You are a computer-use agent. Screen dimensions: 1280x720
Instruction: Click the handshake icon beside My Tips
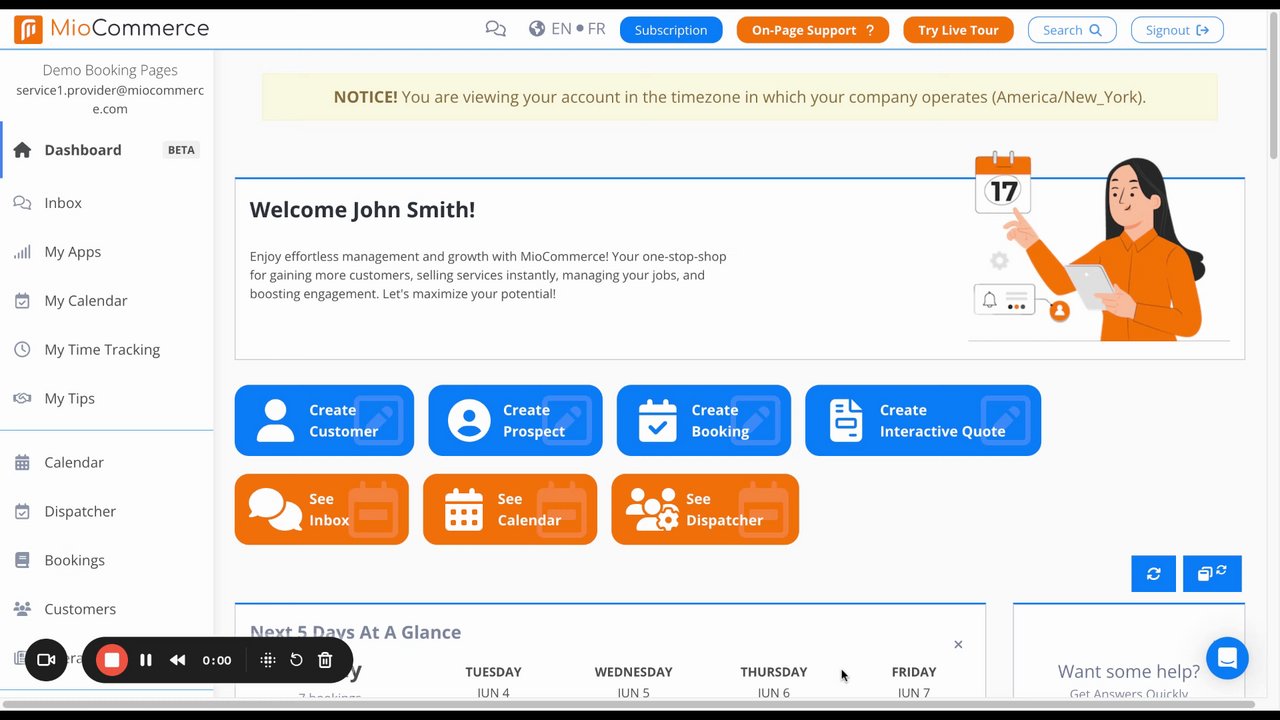click(22, 398)
